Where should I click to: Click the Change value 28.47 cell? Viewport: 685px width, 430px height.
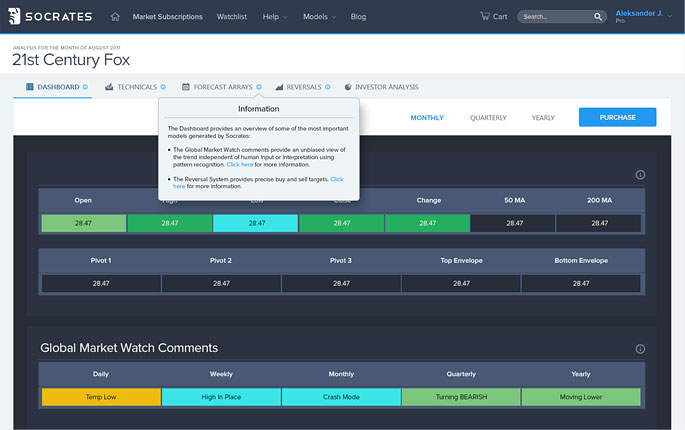pyautogui.click(x=428, y=223)
